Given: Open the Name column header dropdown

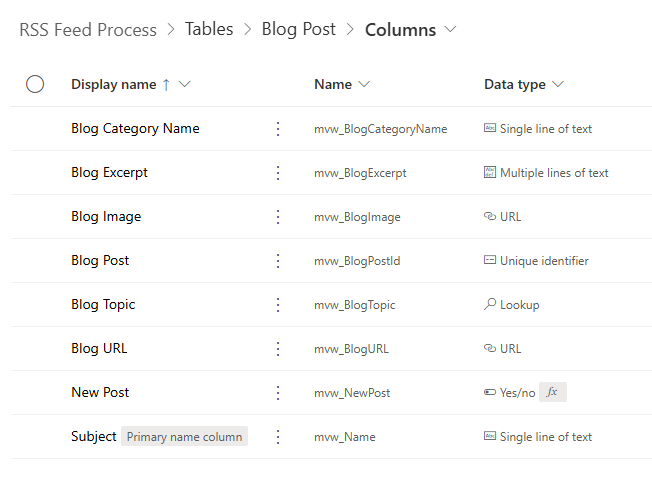Looking at the screenshot, I should coord(364,85).
